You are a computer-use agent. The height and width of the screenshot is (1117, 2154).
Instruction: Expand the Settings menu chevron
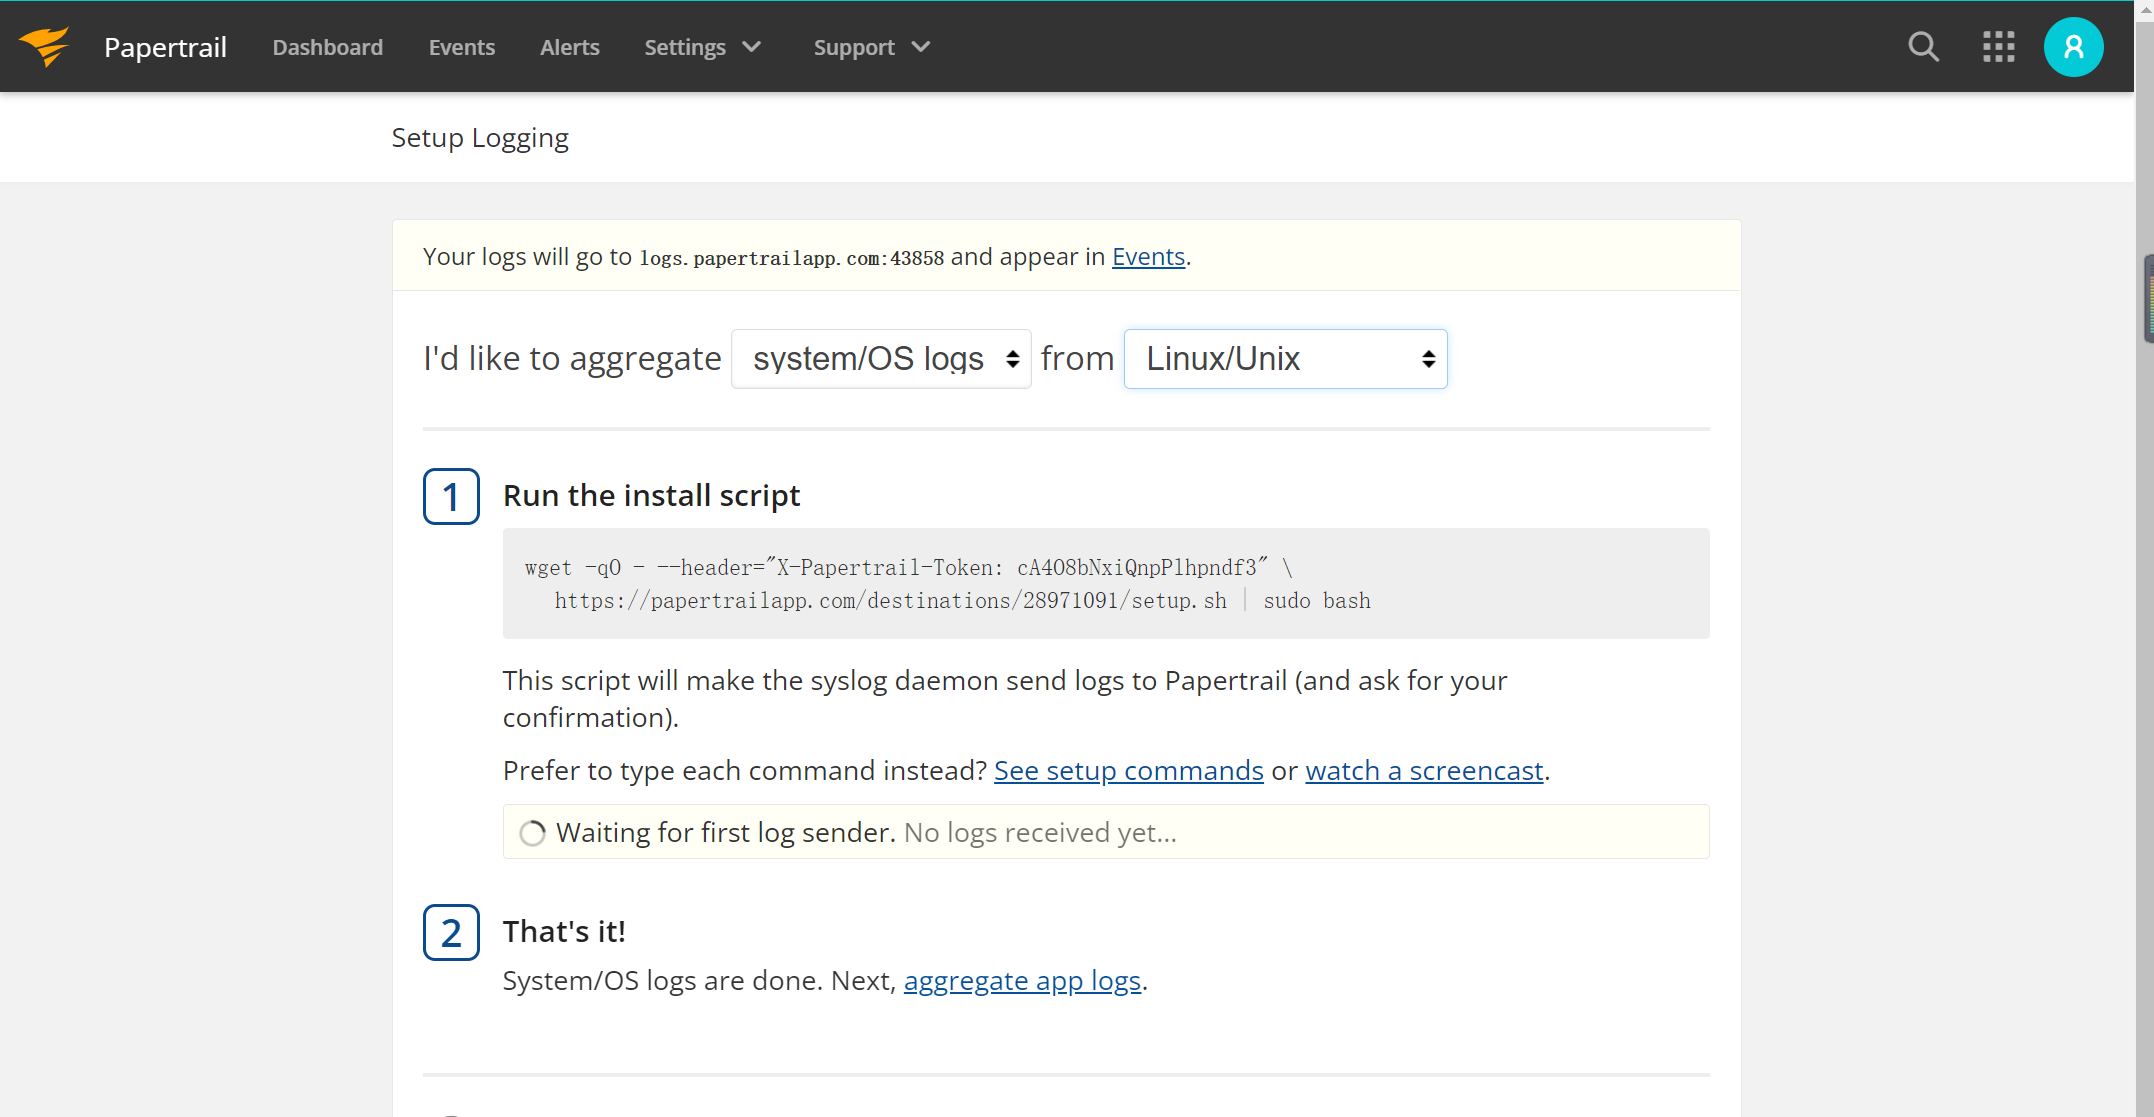pos(752,47)
